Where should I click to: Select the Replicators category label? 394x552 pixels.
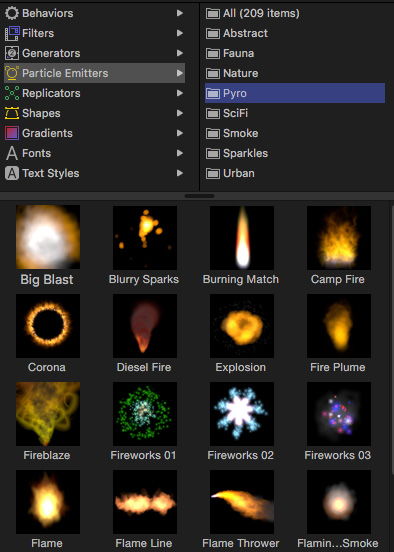(x=51, y=93)
